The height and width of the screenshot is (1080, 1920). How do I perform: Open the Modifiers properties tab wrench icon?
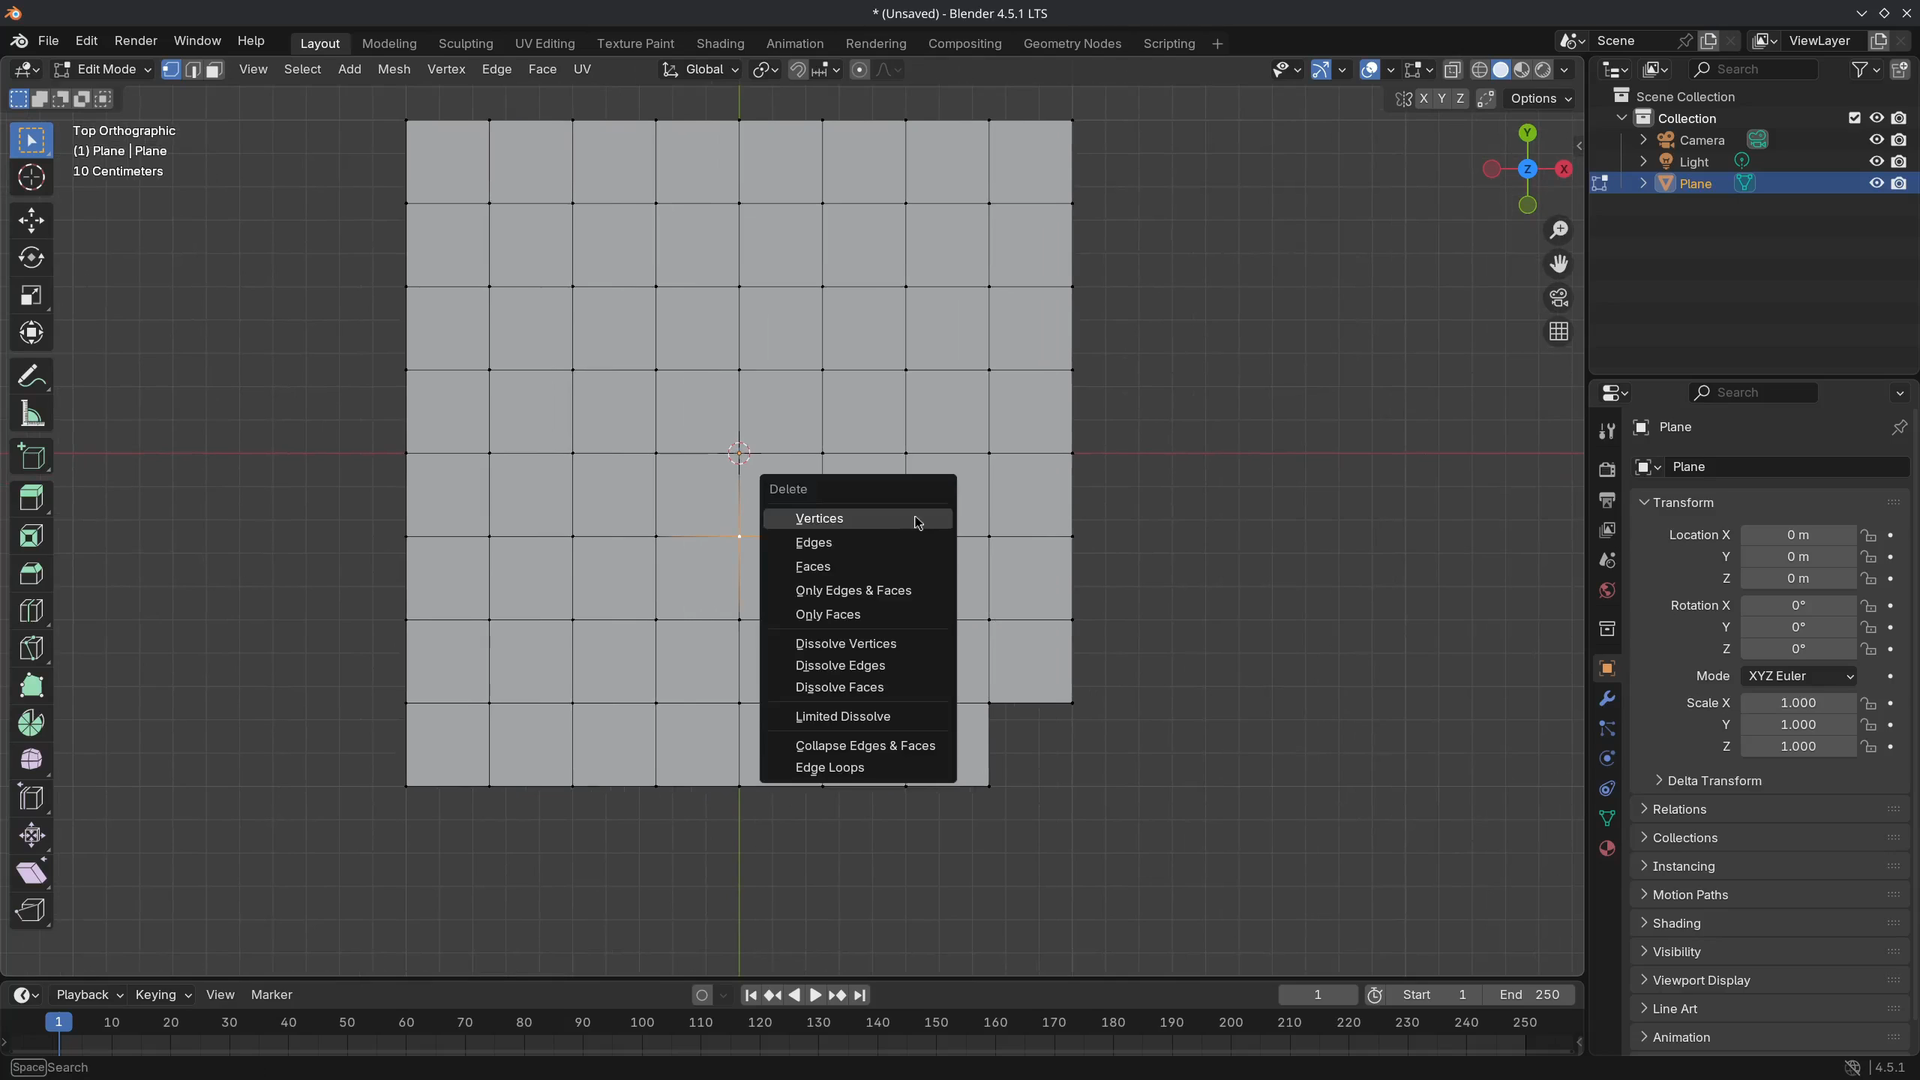coord(1607,698)
